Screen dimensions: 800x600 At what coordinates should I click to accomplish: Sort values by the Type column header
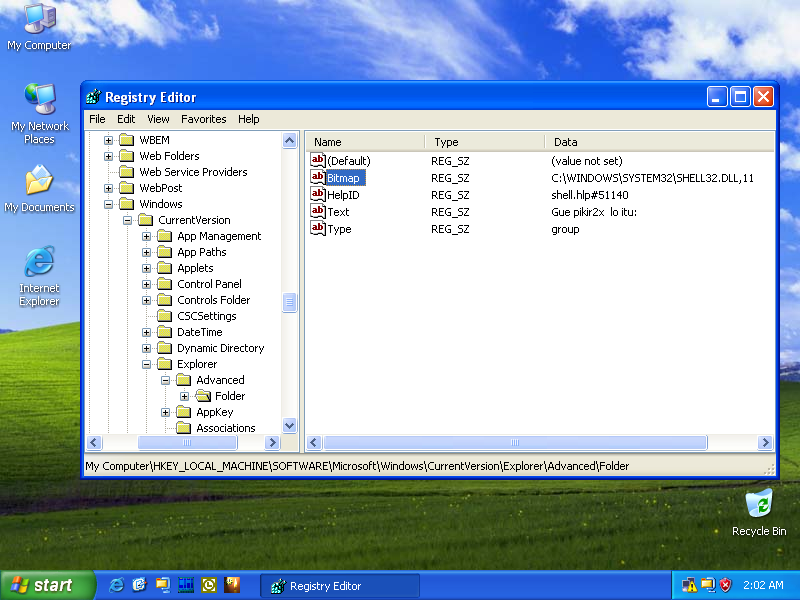click(485, 142)
